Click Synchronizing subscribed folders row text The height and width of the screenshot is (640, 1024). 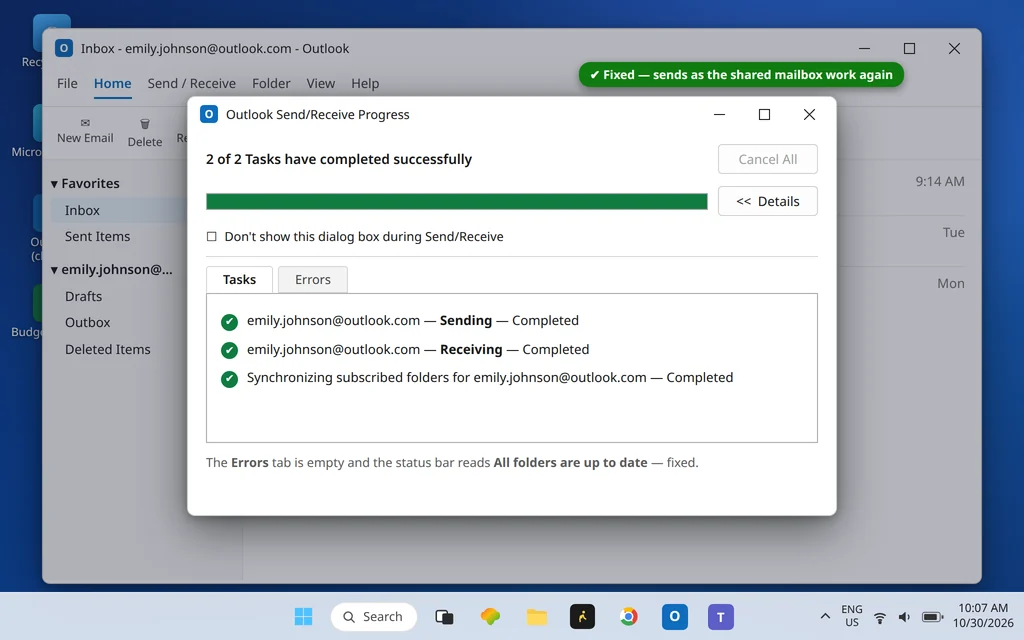[x=490, y=377]
